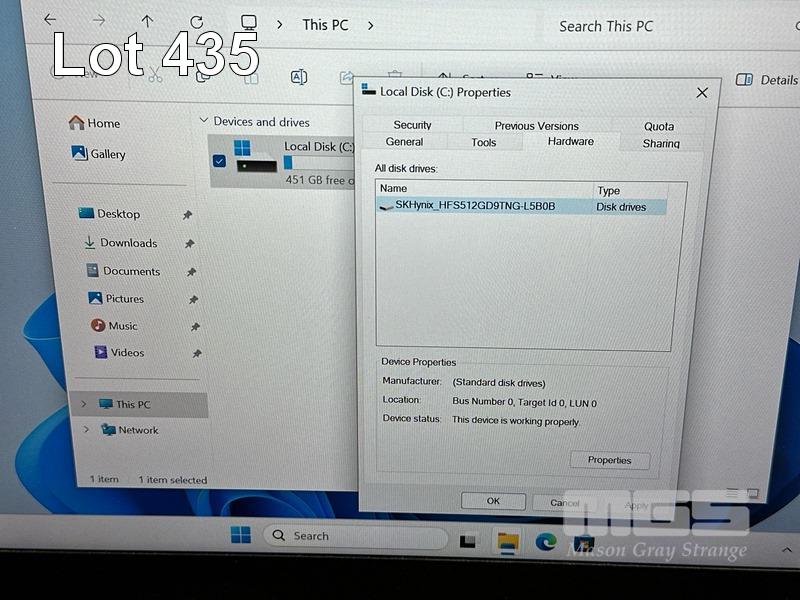Click the Properties button for the device
Screen dimensions: 800x600
pos(609,460)
